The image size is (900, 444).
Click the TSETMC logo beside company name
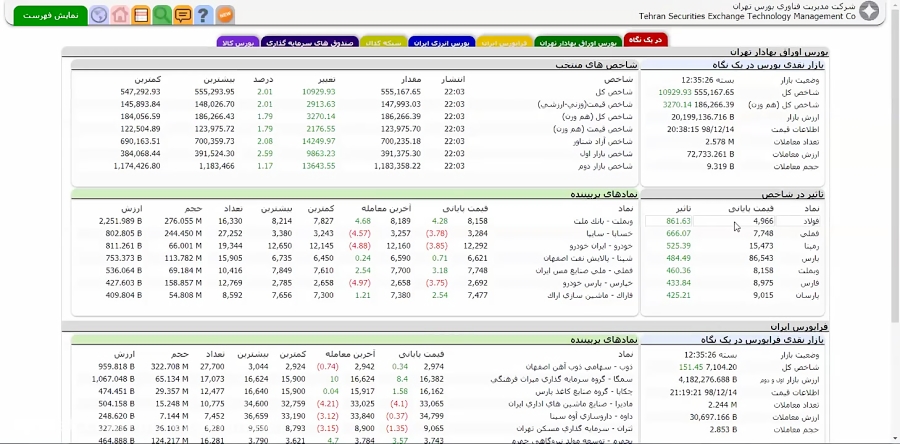869,11
